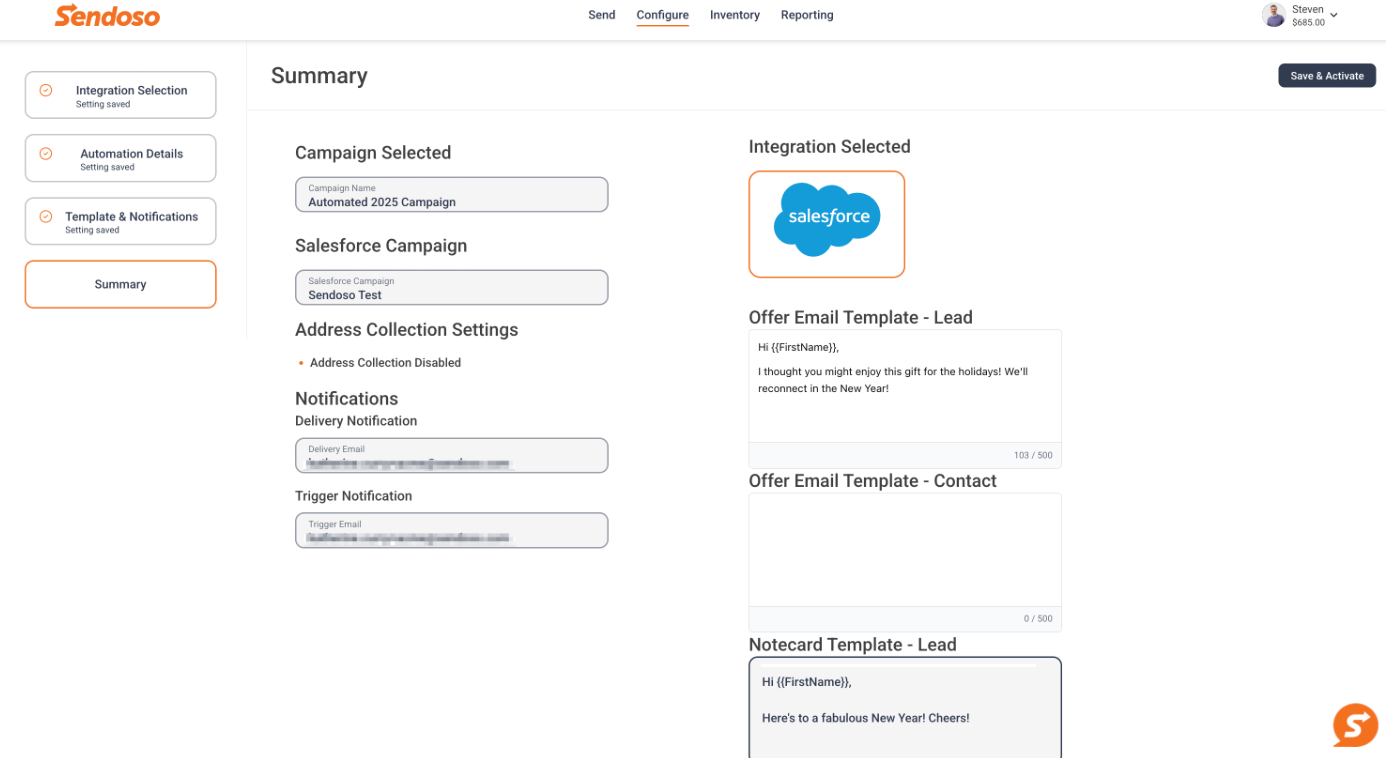
Task: Click Steven's profile avatar
Action: (x=1273, y=15)
